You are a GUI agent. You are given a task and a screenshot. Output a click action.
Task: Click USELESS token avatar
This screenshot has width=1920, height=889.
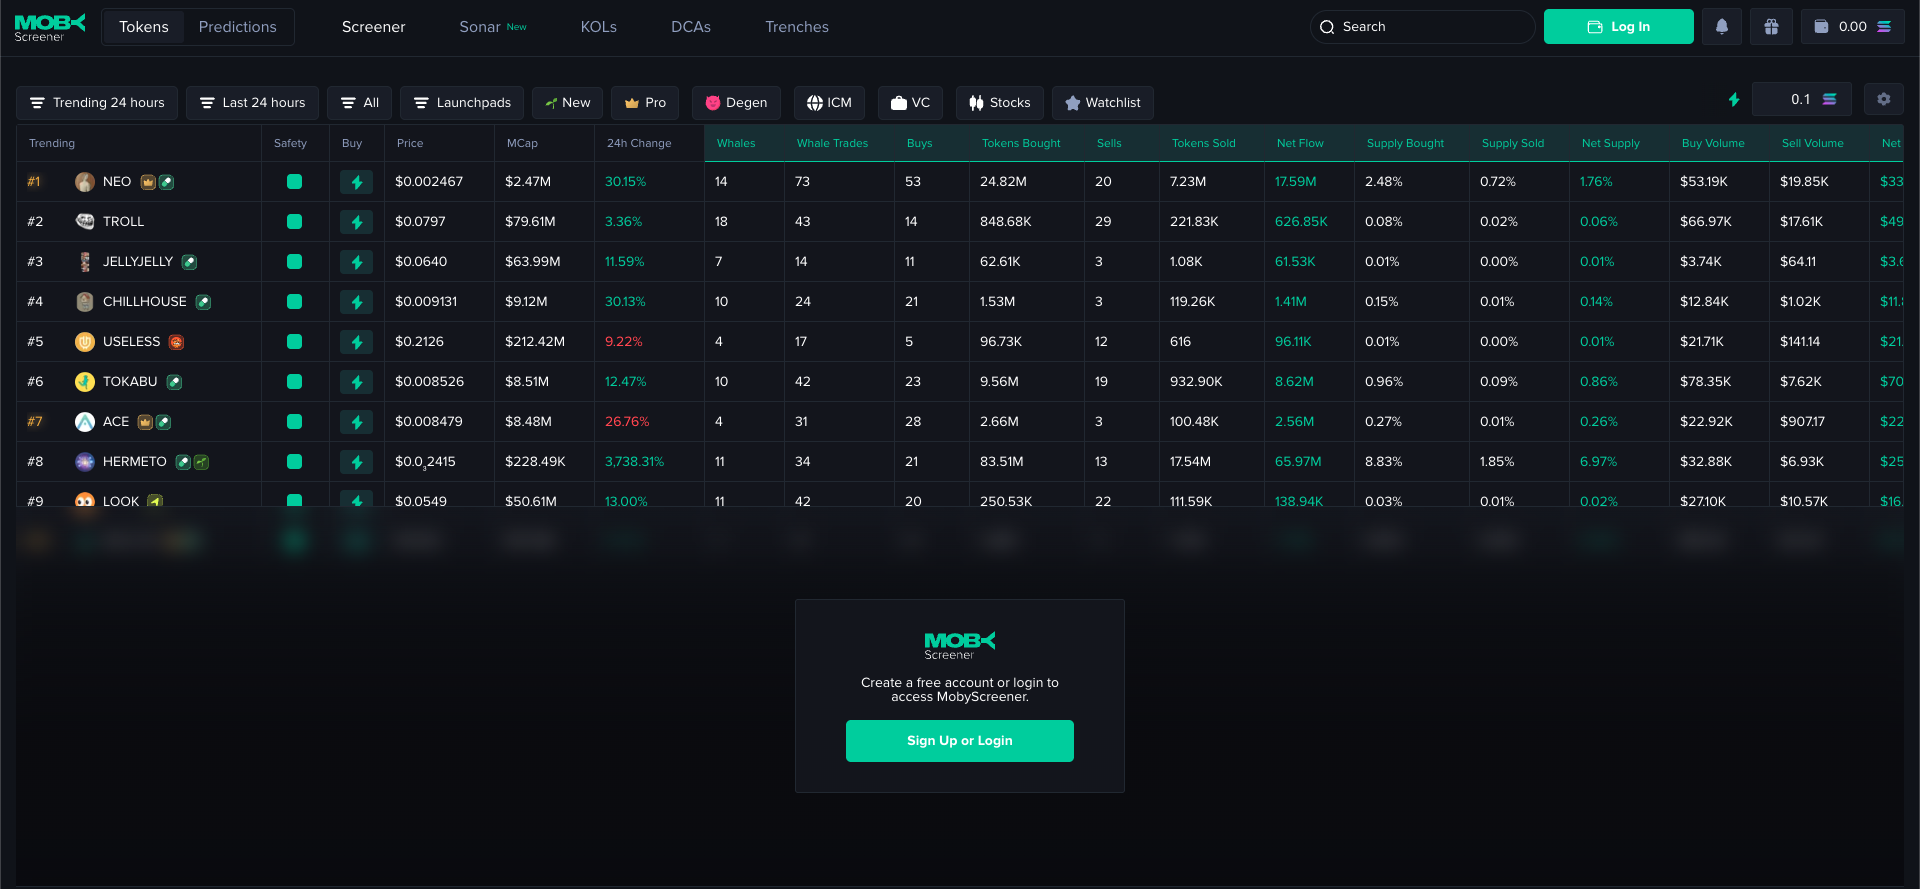(x=85, y=342)
